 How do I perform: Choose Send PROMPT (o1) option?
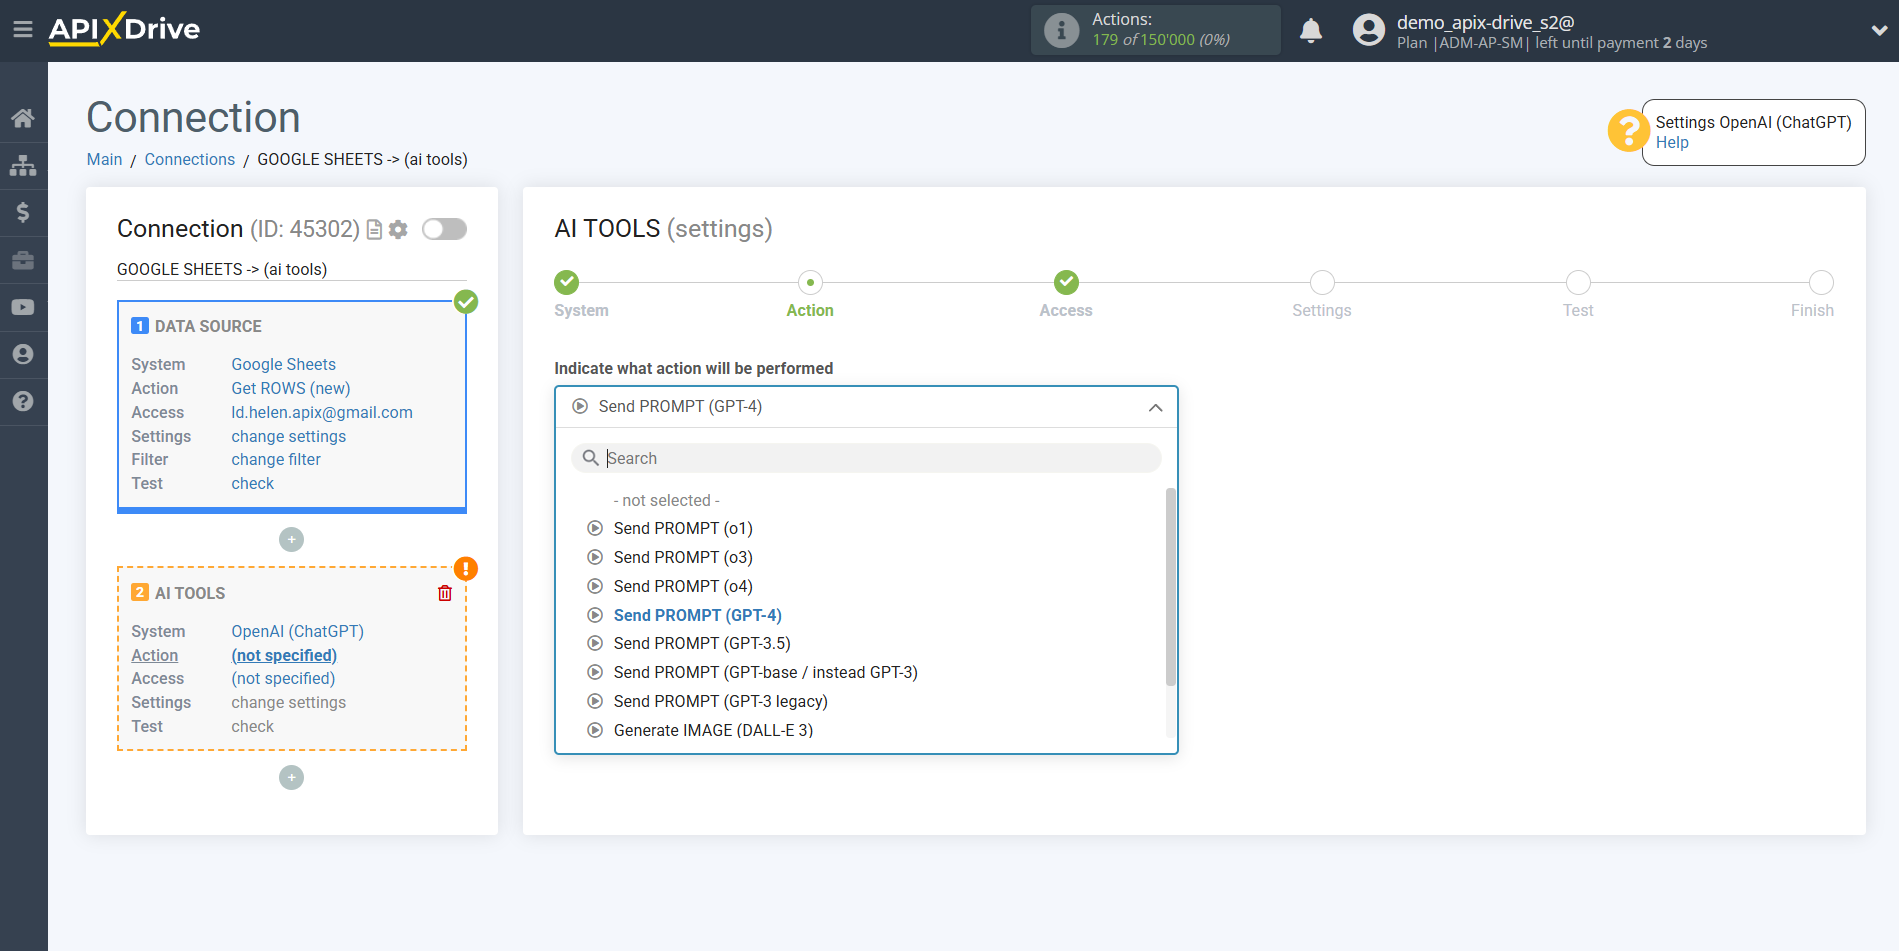[683, 529]
